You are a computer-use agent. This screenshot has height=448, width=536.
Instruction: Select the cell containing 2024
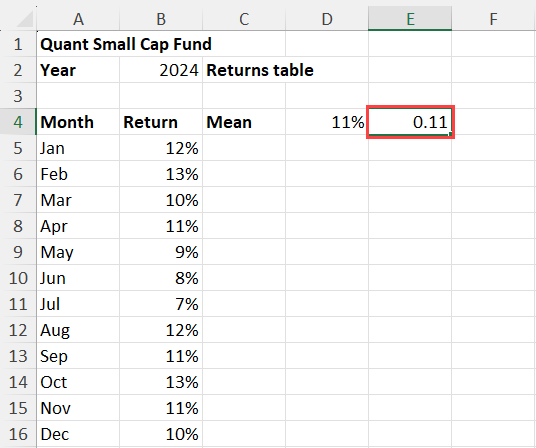(x=161, y=70)
